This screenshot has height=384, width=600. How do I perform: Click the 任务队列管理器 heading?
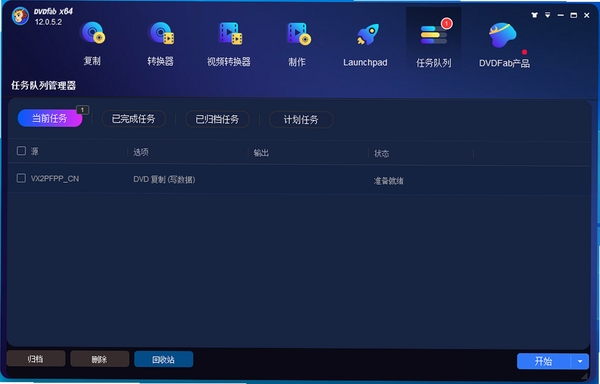pyautogui.click(x=44, y=85)
